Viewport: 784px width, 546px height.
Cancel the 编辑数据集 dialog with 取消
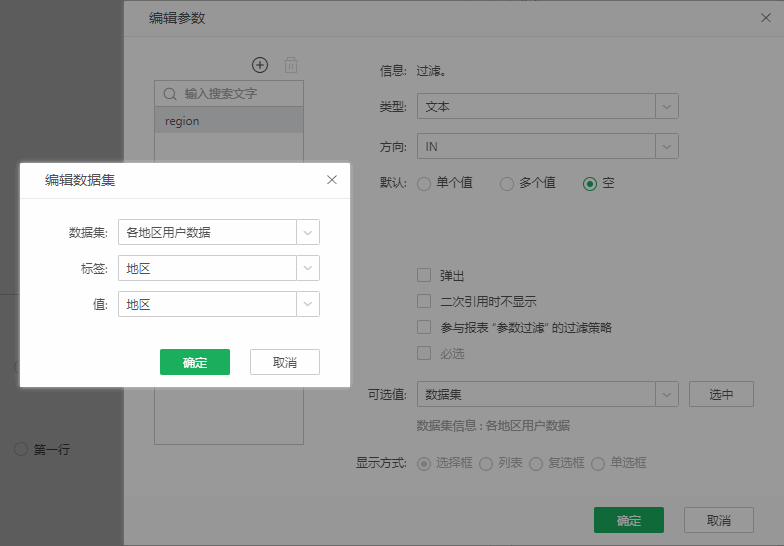point(285,362)
